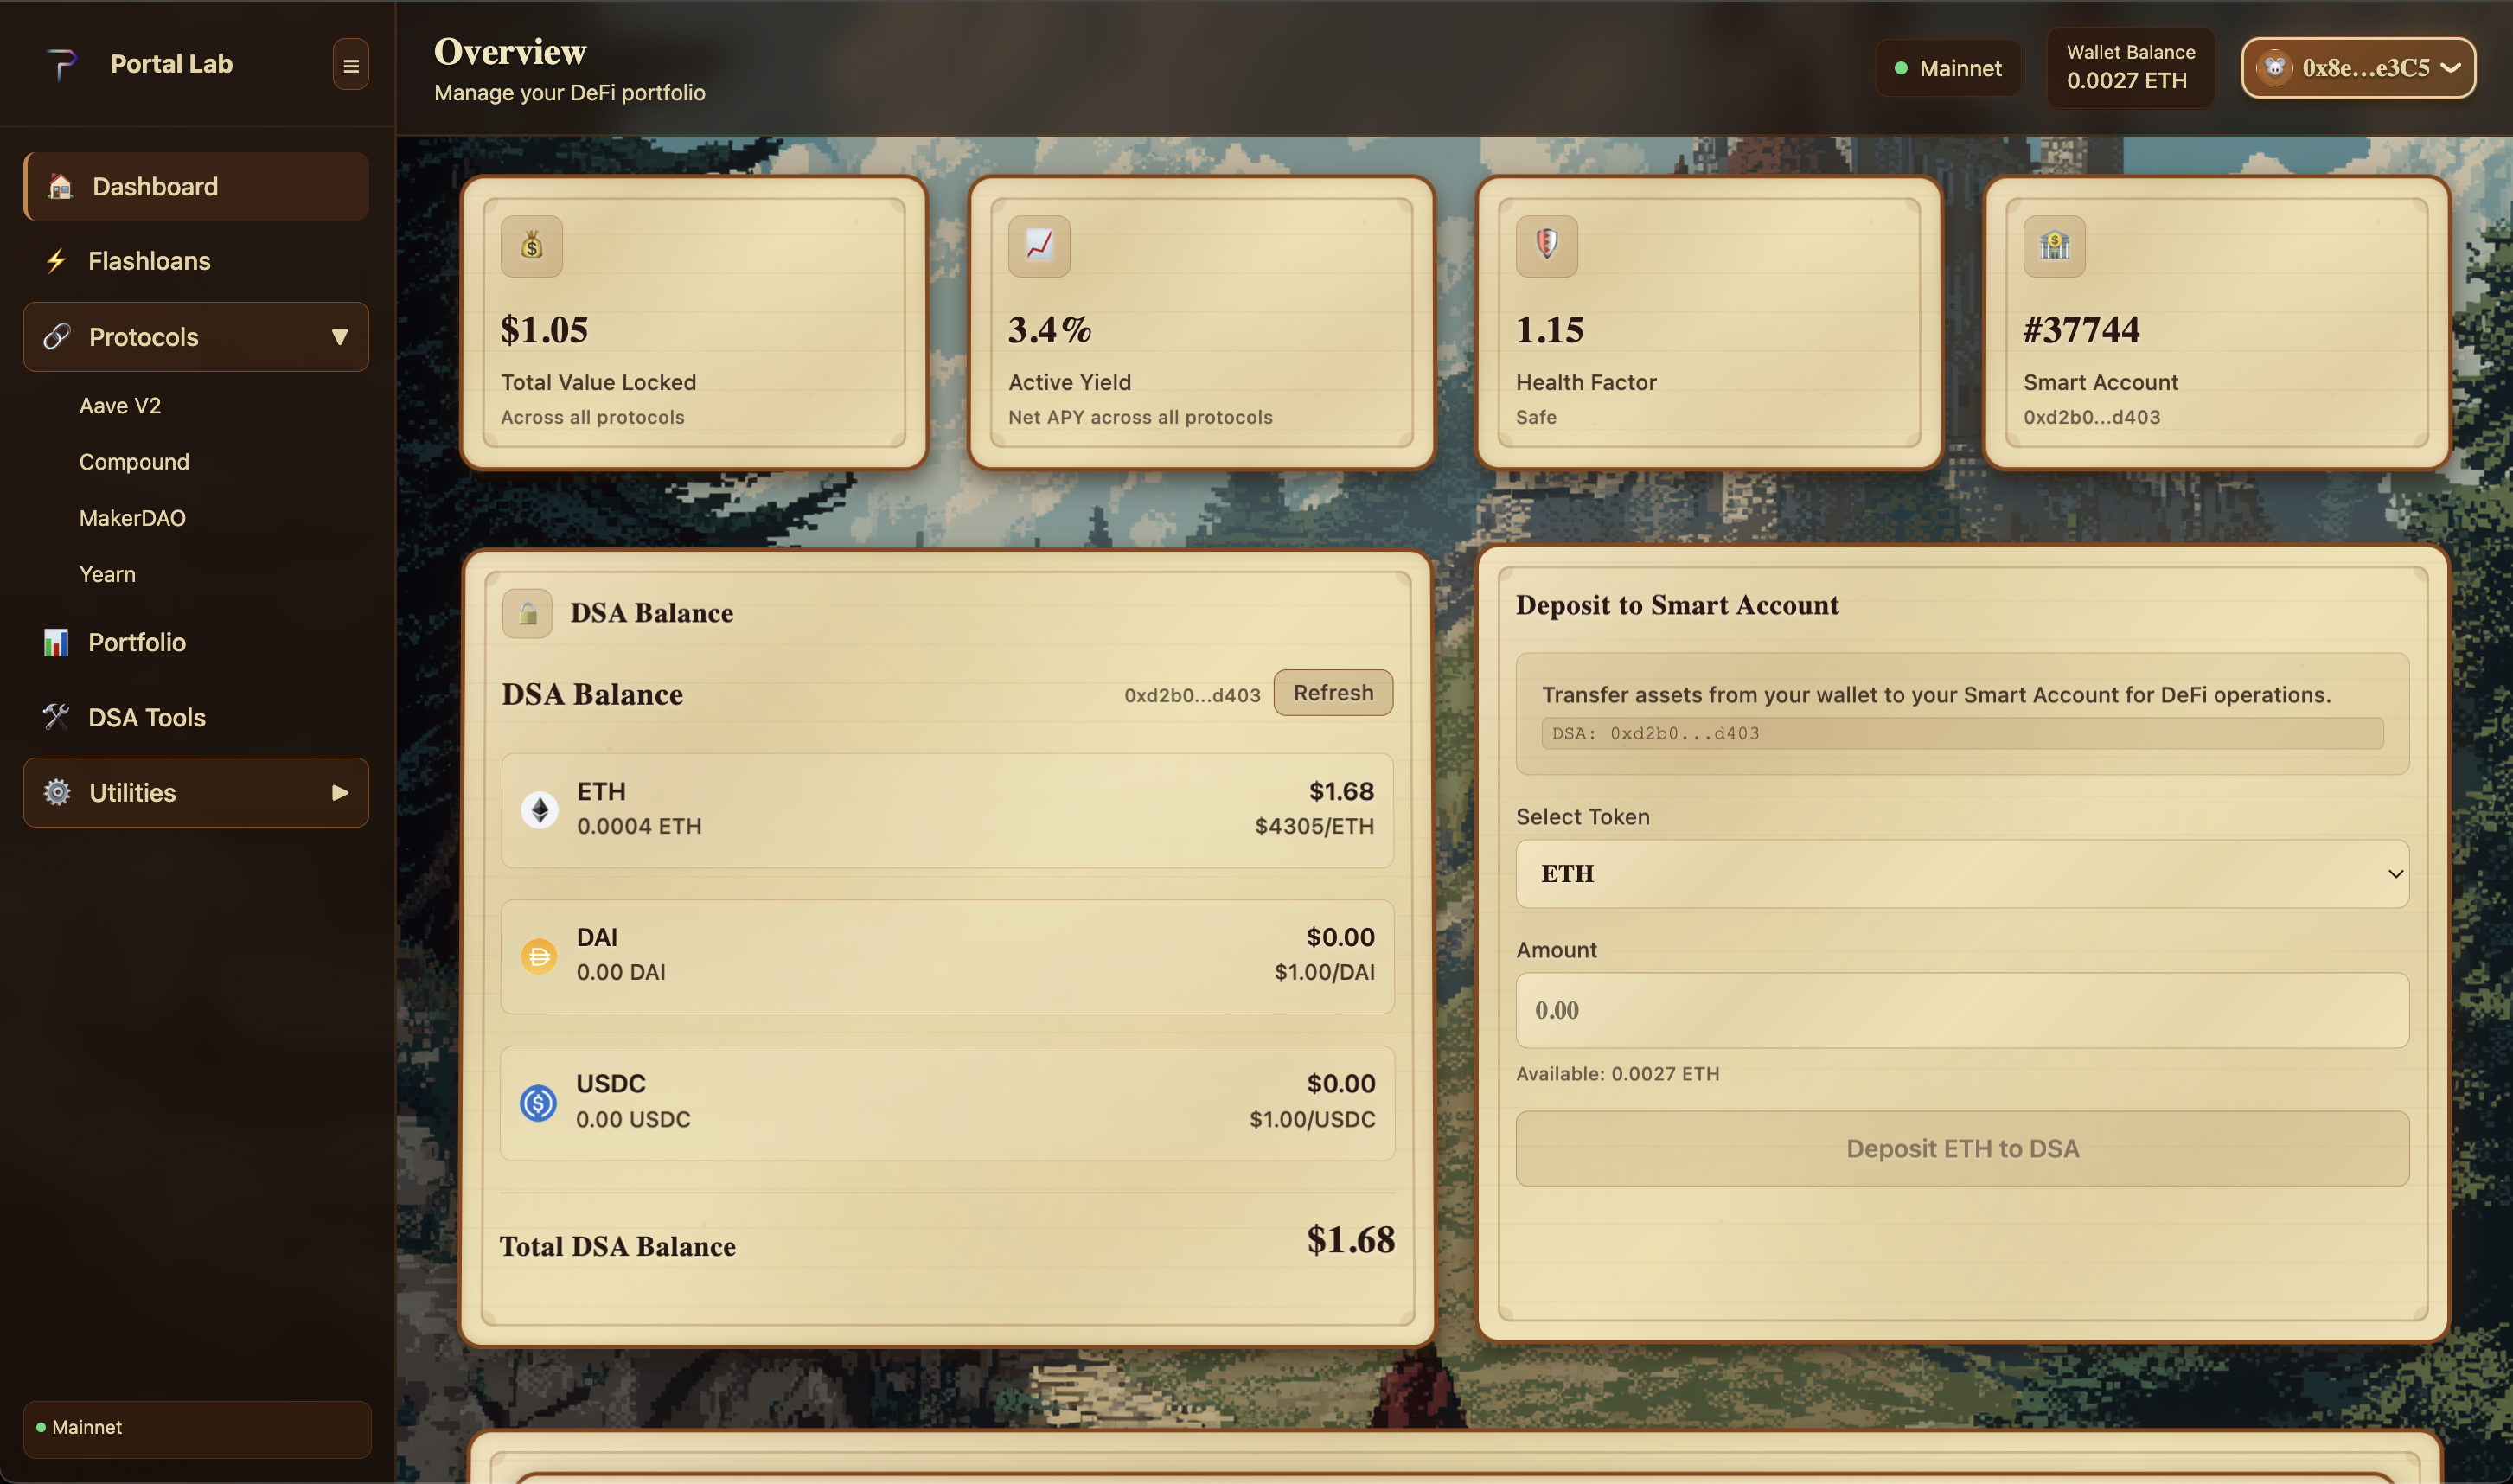Click the USDC token icon
The height and width of the screenshot is (1484, 2513).
pyautogui.click(x=538, y=1102)
